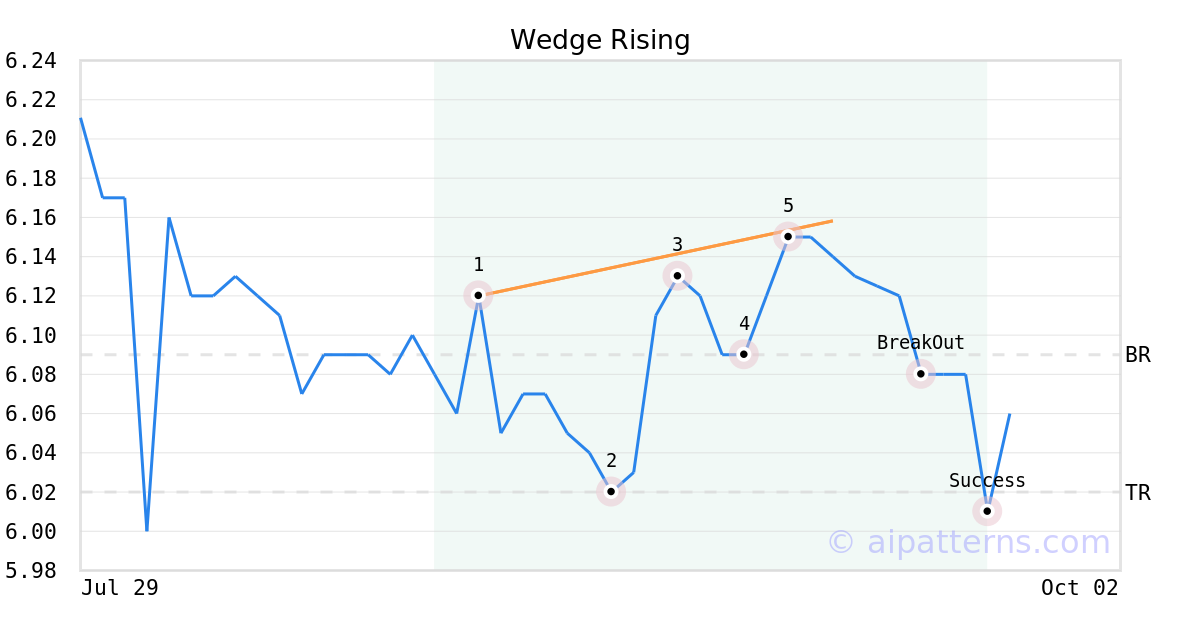Screen dimensions: 1200x630
Task: Select the BreakOut point marker
Action: (x=921, y=374)
